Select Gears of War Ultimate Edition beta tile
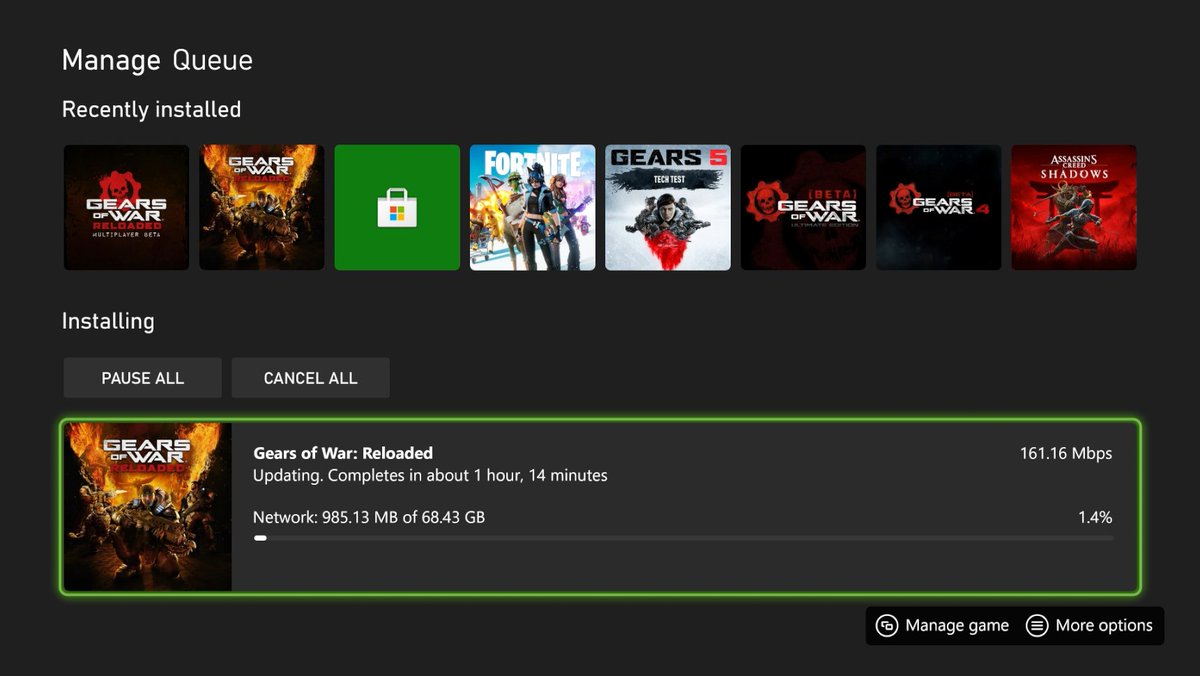 click(803, 208)
